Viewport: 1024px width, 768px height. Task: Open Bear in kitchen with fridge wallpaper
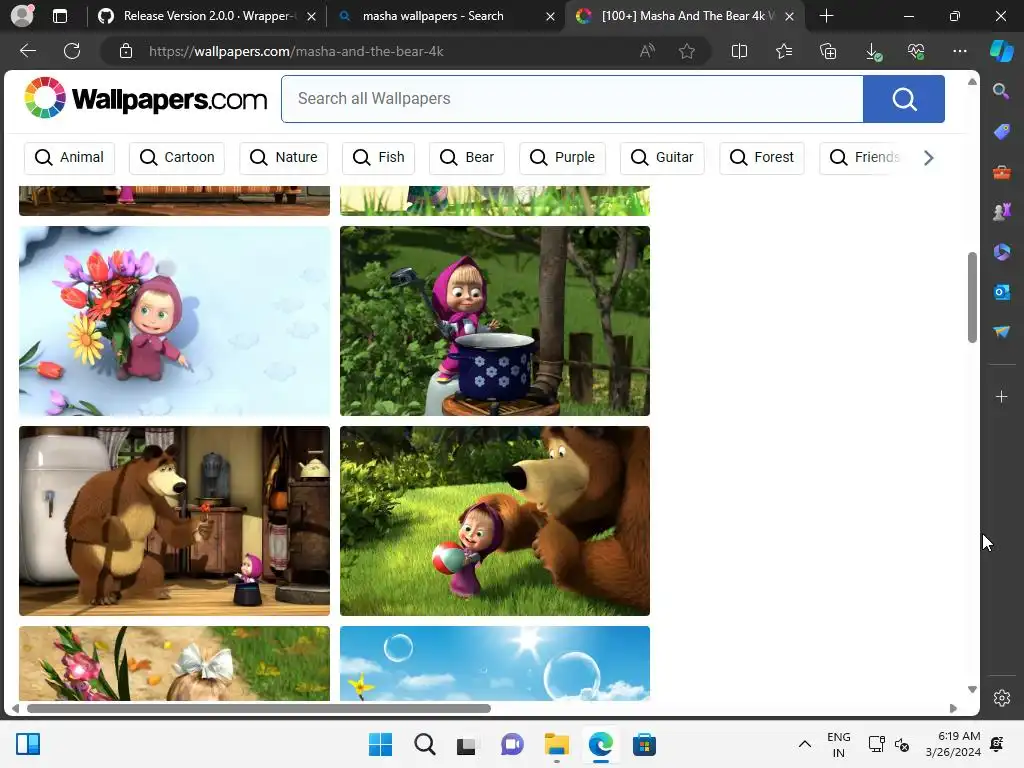click(x=174, y=520)
